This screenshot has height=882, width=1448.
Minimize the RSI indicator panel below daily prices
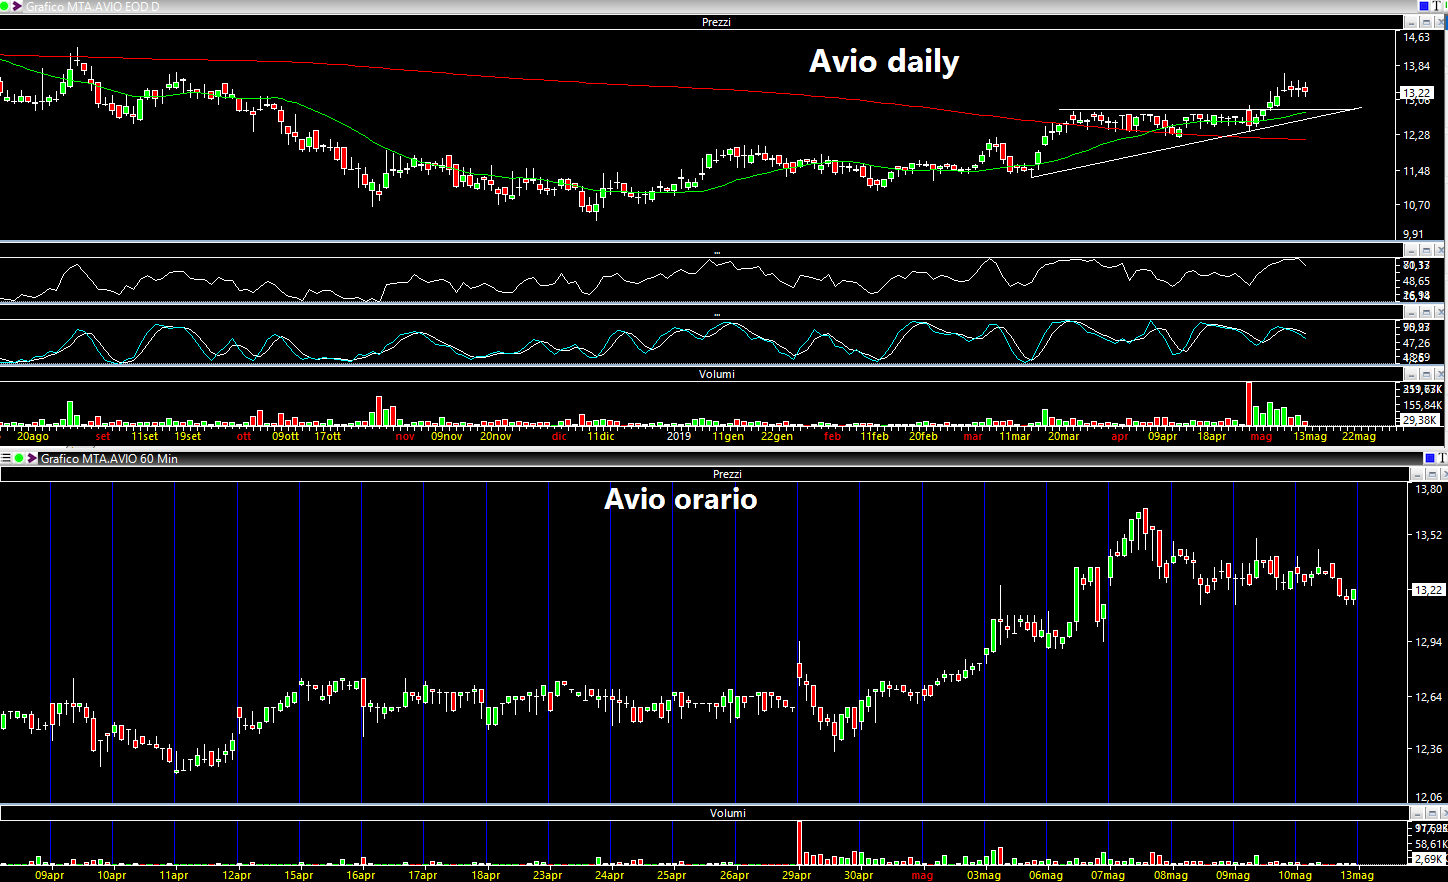point(1411,250)
